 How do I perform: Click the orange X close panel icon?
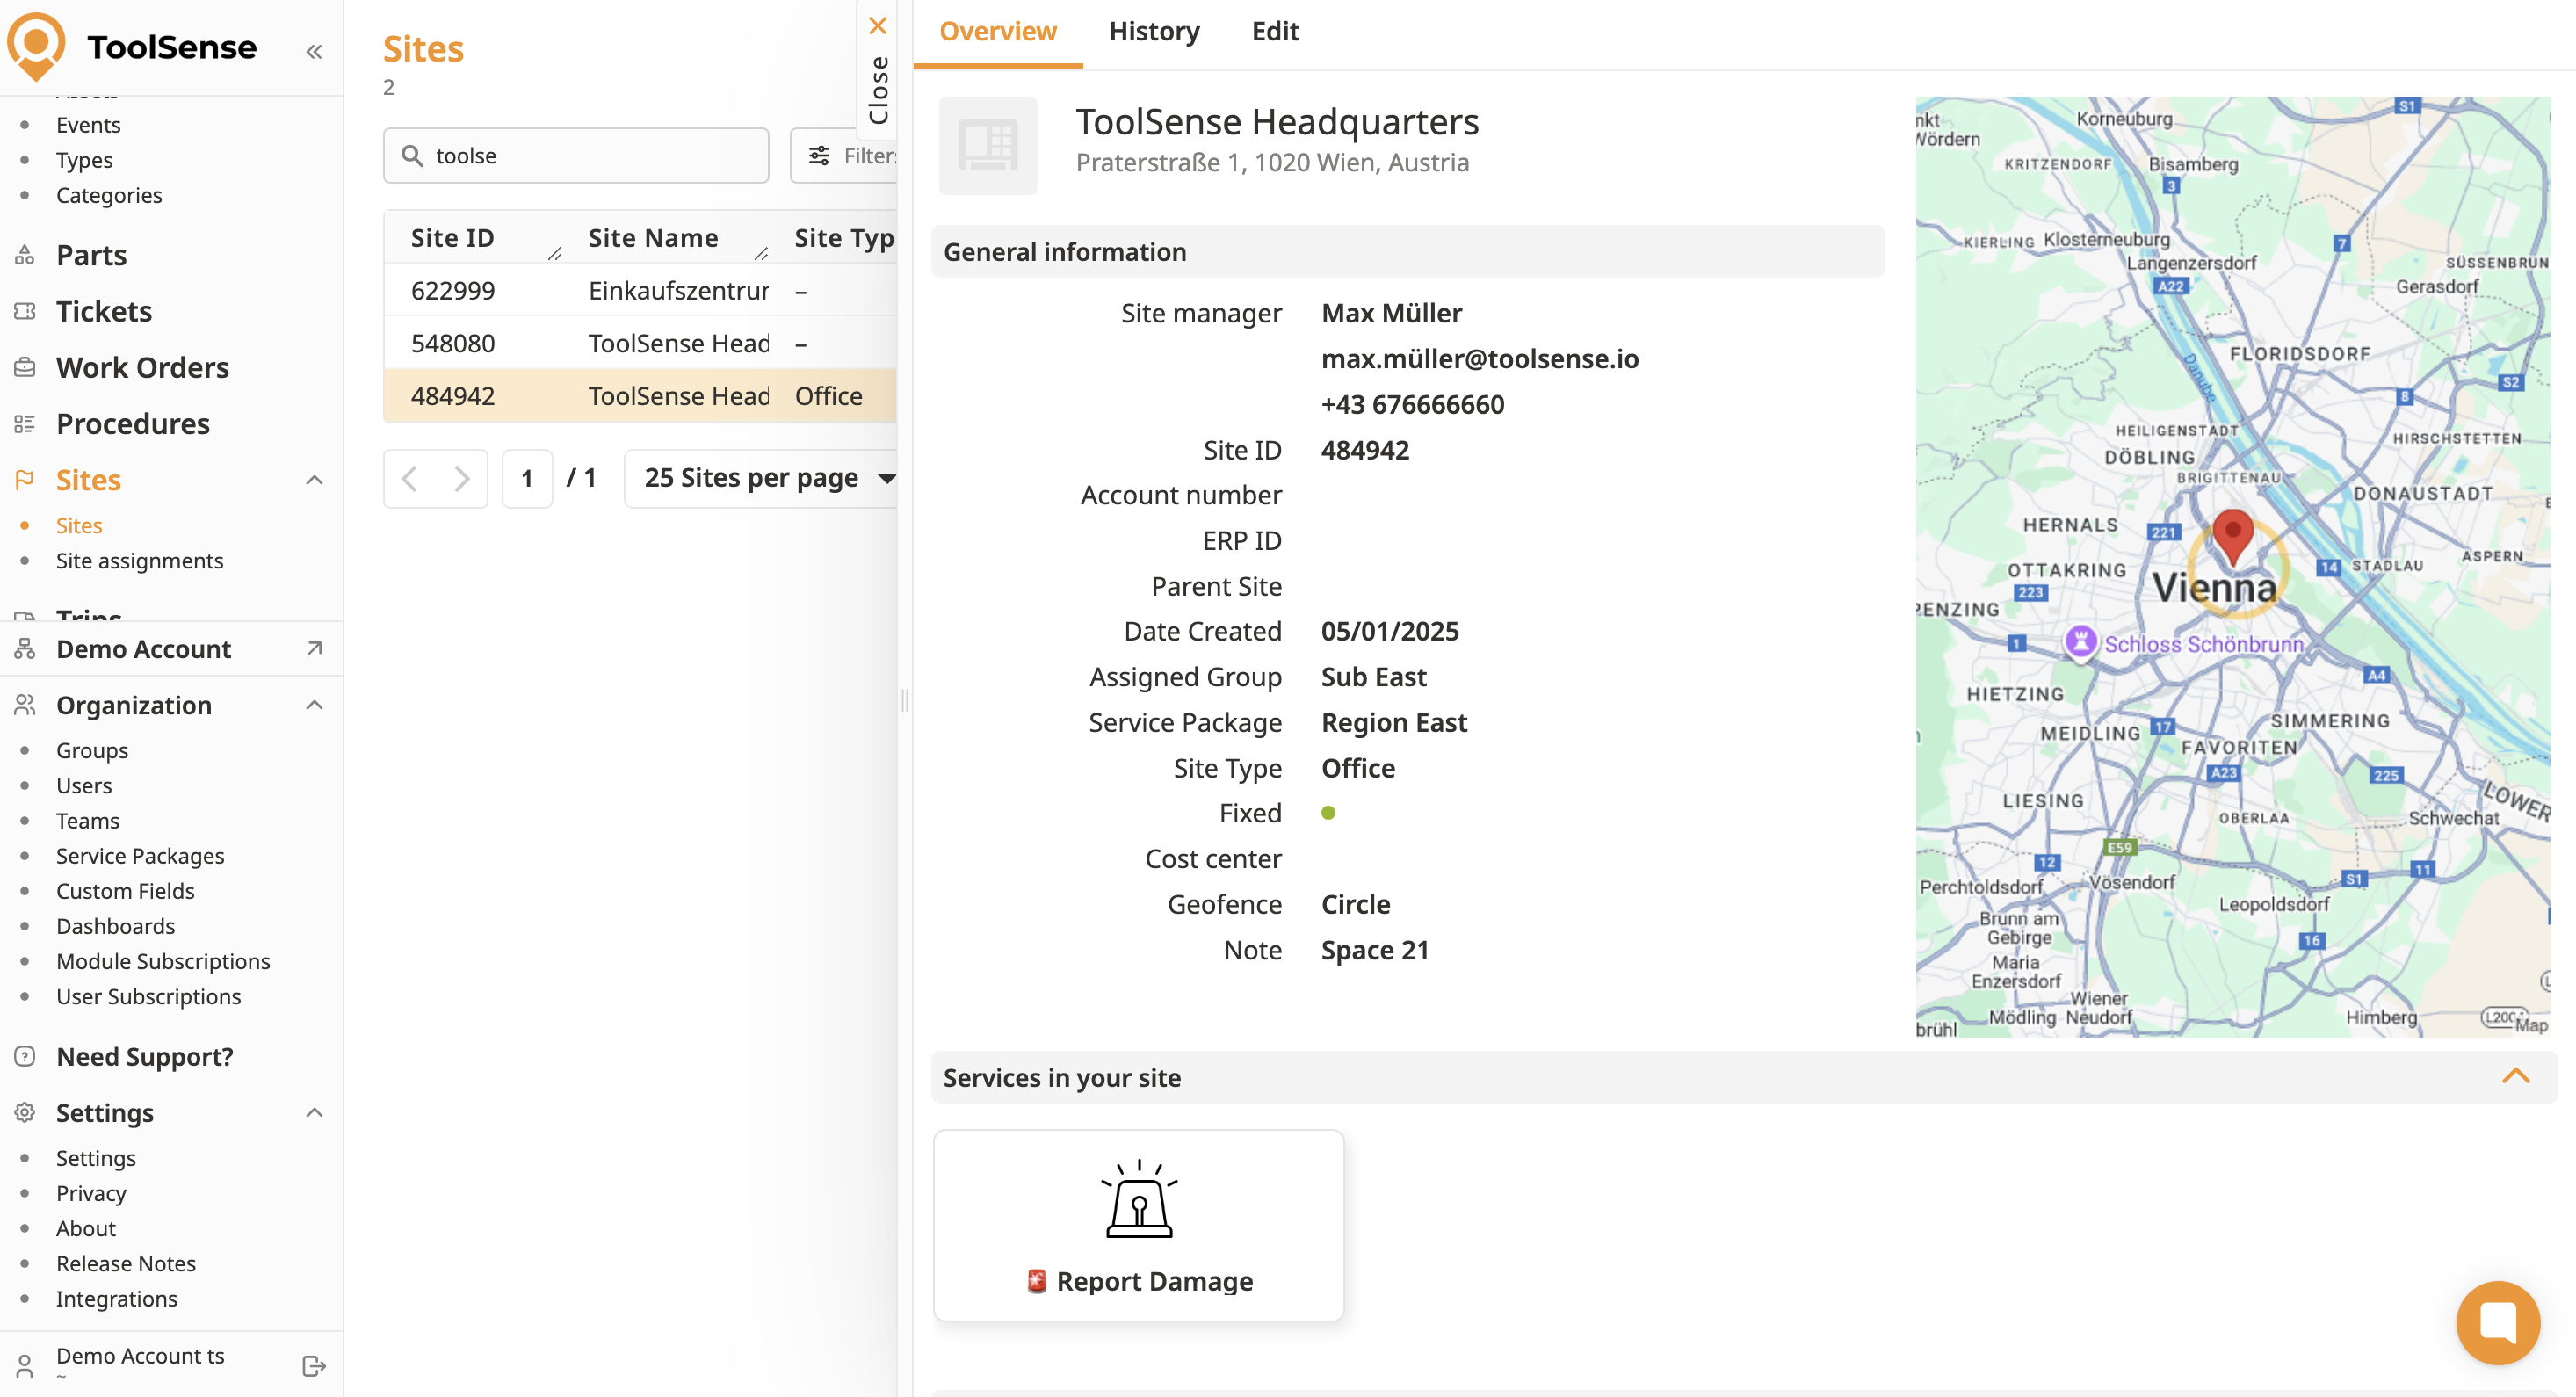point(878,26)
